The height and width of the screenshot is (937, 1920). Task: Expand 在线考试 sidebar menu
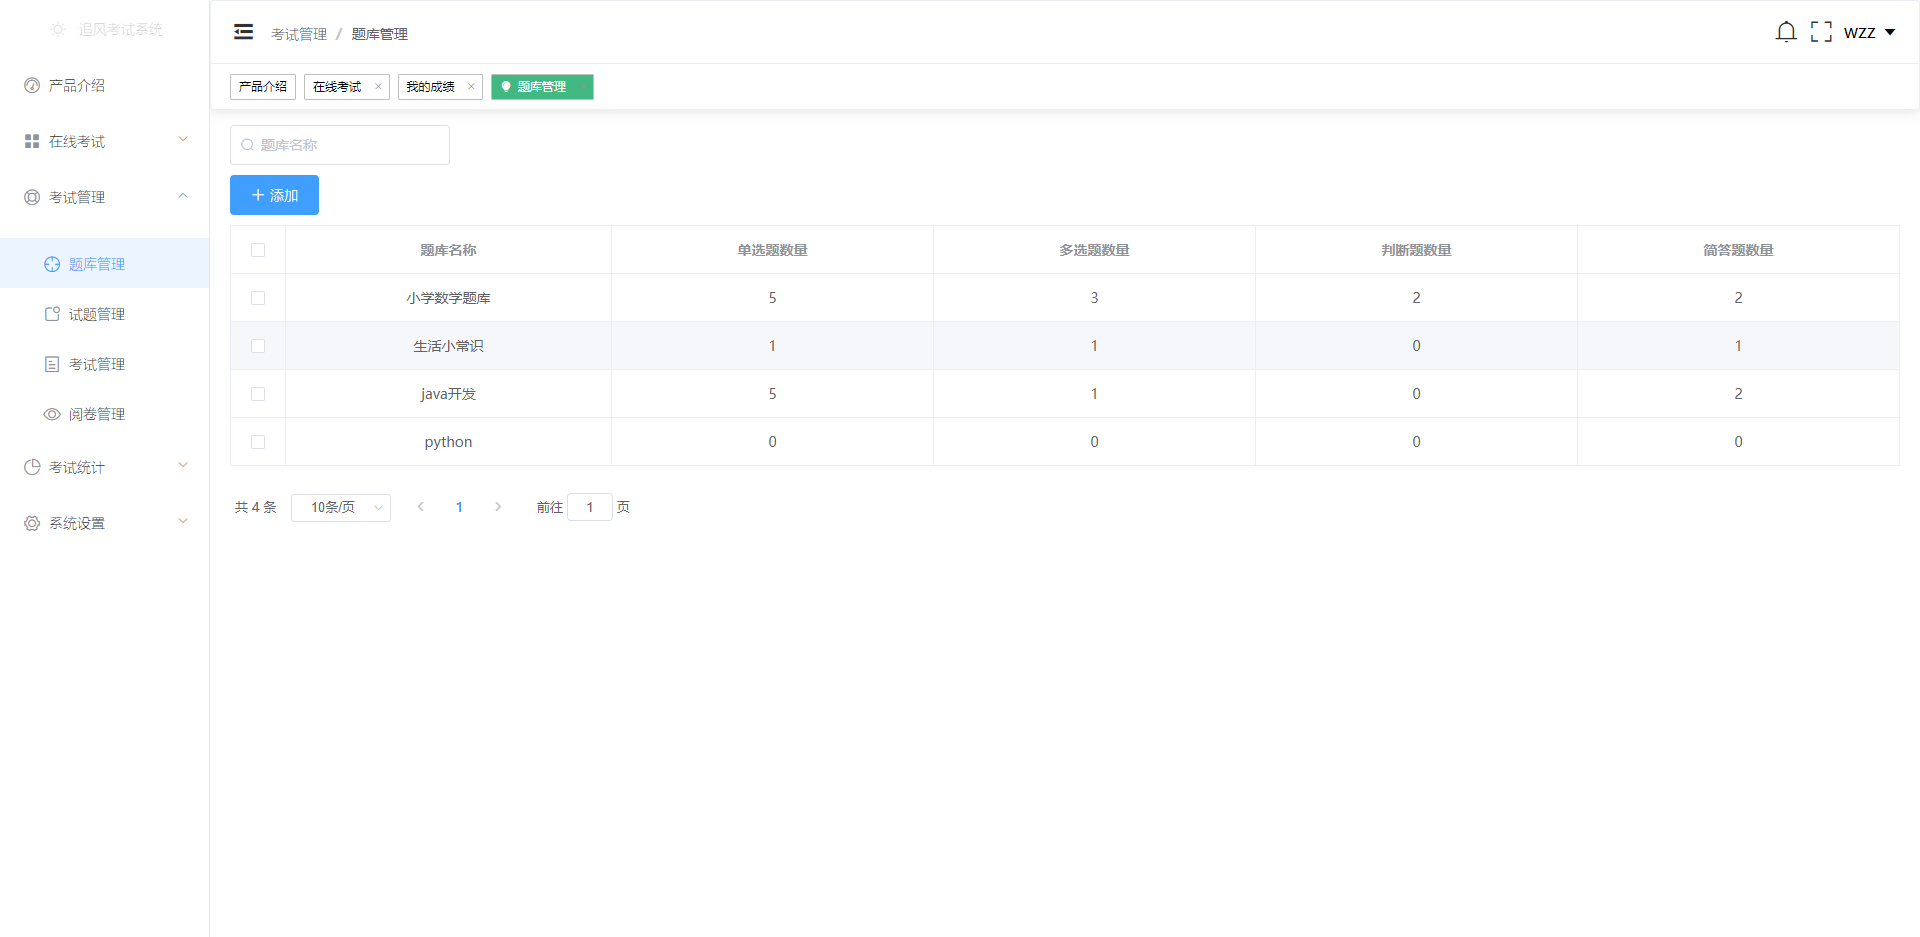click(105, 142)
